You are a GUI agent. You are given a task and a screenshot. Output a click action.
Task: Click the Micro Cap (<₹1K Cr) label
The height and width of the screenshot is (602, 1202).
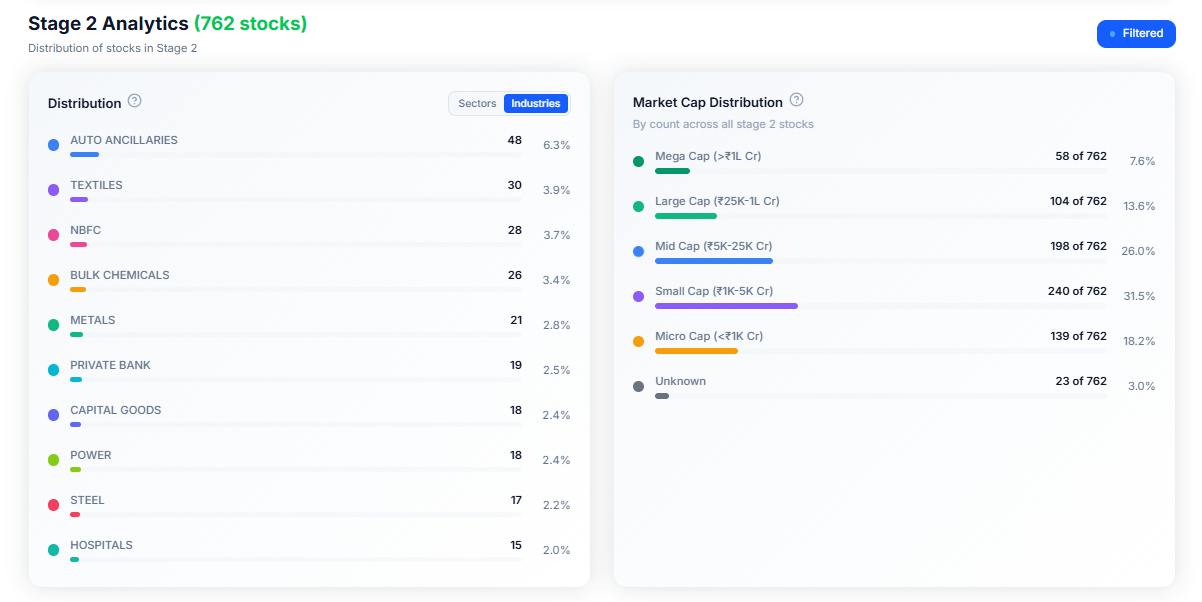pyautogui.click(x=709, y=336)
